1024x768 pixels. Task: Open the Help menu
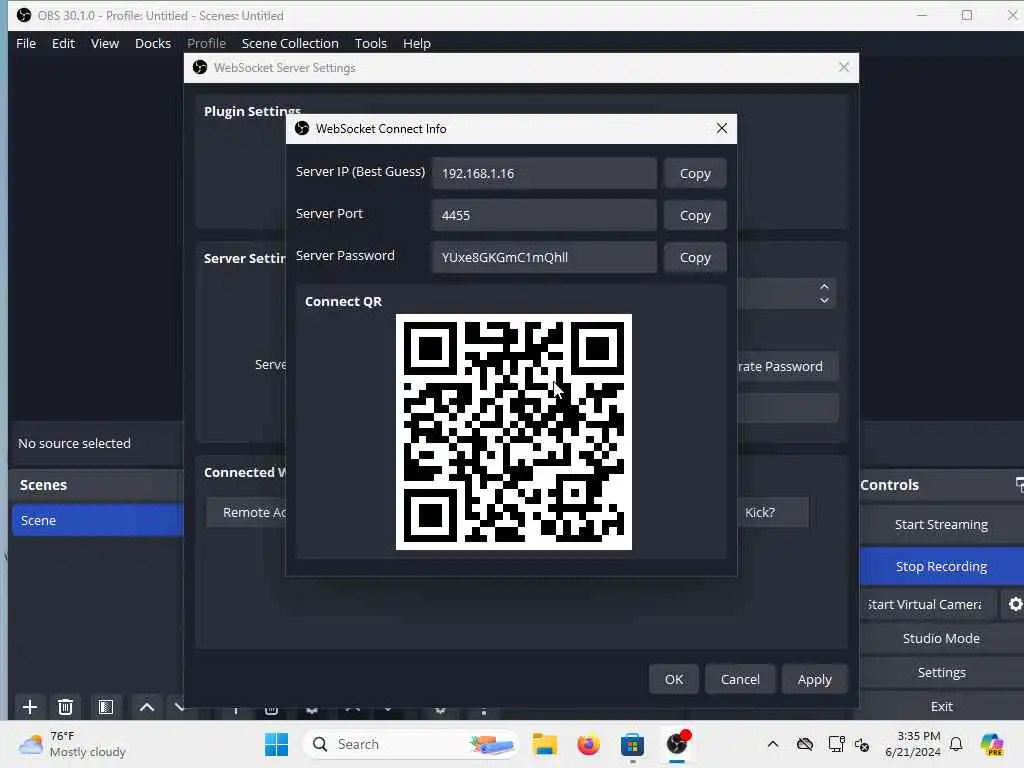click(417, 43)
